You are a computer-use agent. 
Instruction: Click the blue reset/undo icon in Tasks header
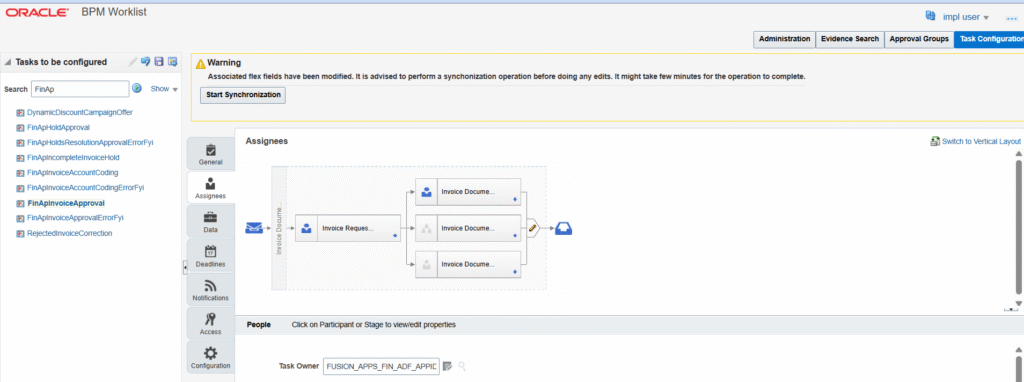tap(146, 62)
